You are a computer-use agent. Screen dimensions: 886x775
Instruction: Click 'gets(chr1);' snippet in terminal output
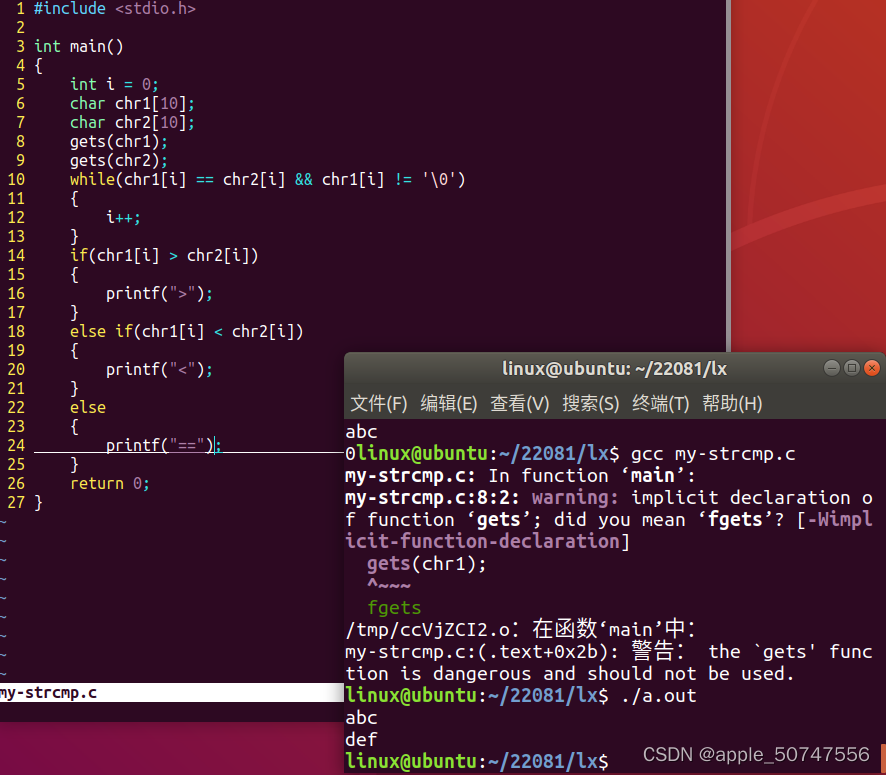(427, 564)
